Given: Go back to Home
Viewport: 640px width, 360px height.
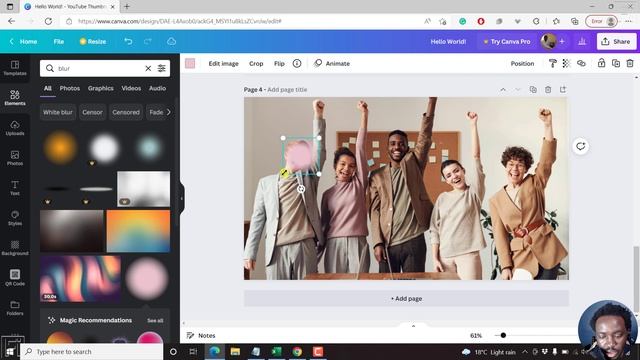Looking at the screenshot, I should pyautogui.click(x=24, y=41).
